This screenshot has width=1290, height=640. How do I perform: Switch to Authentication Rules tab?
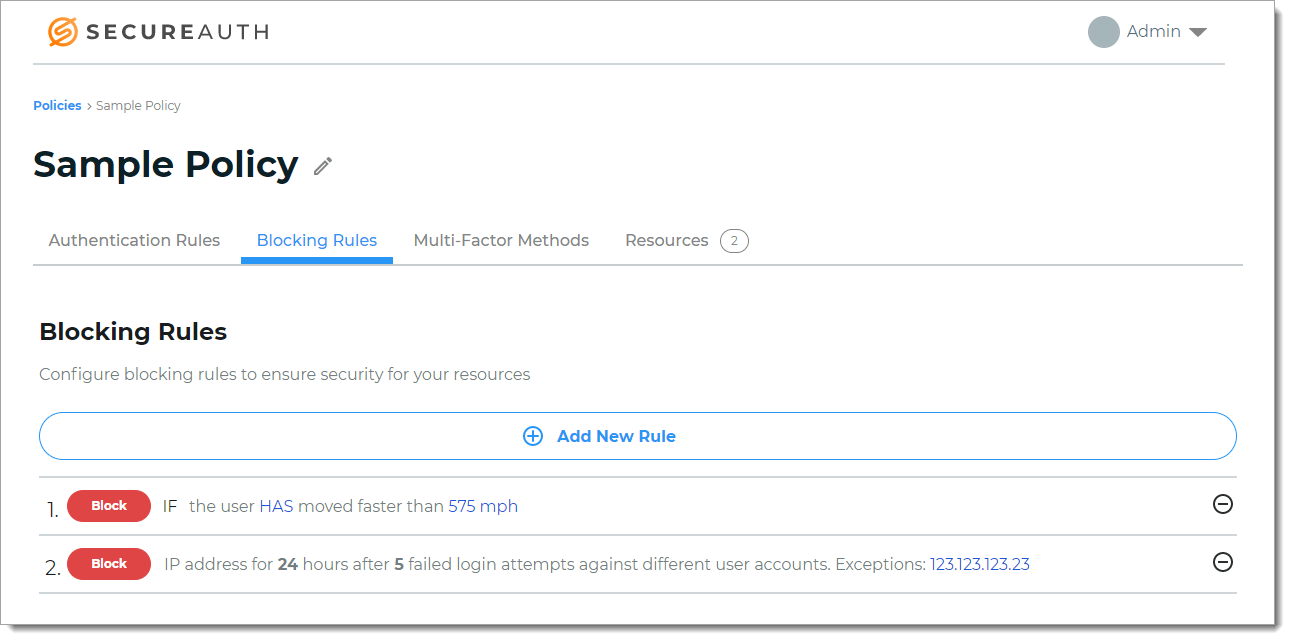point(134,241)
